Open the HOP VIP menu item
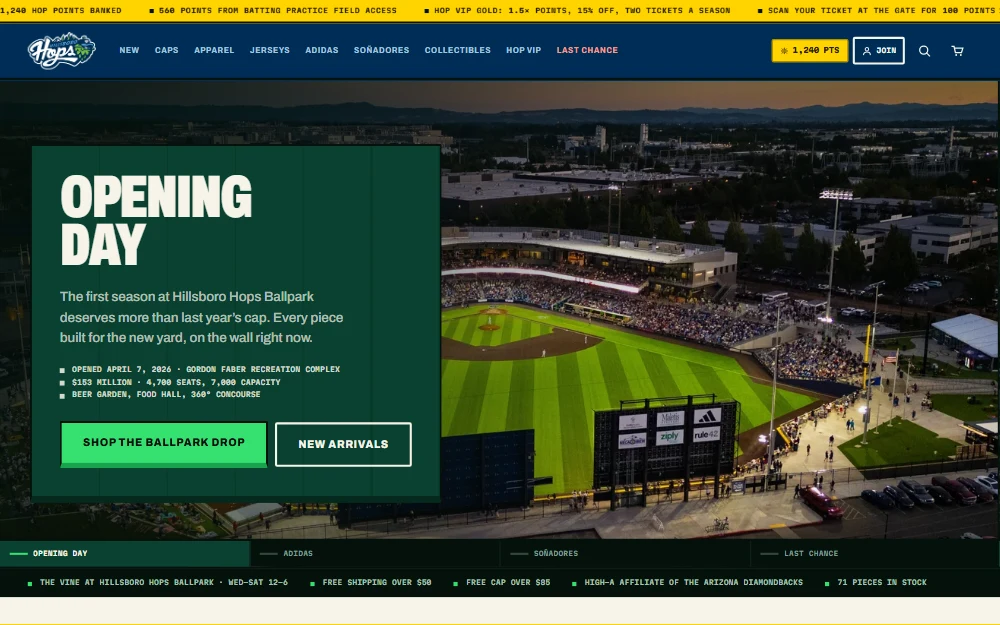Screen dimensions: 1000x625 524,50
